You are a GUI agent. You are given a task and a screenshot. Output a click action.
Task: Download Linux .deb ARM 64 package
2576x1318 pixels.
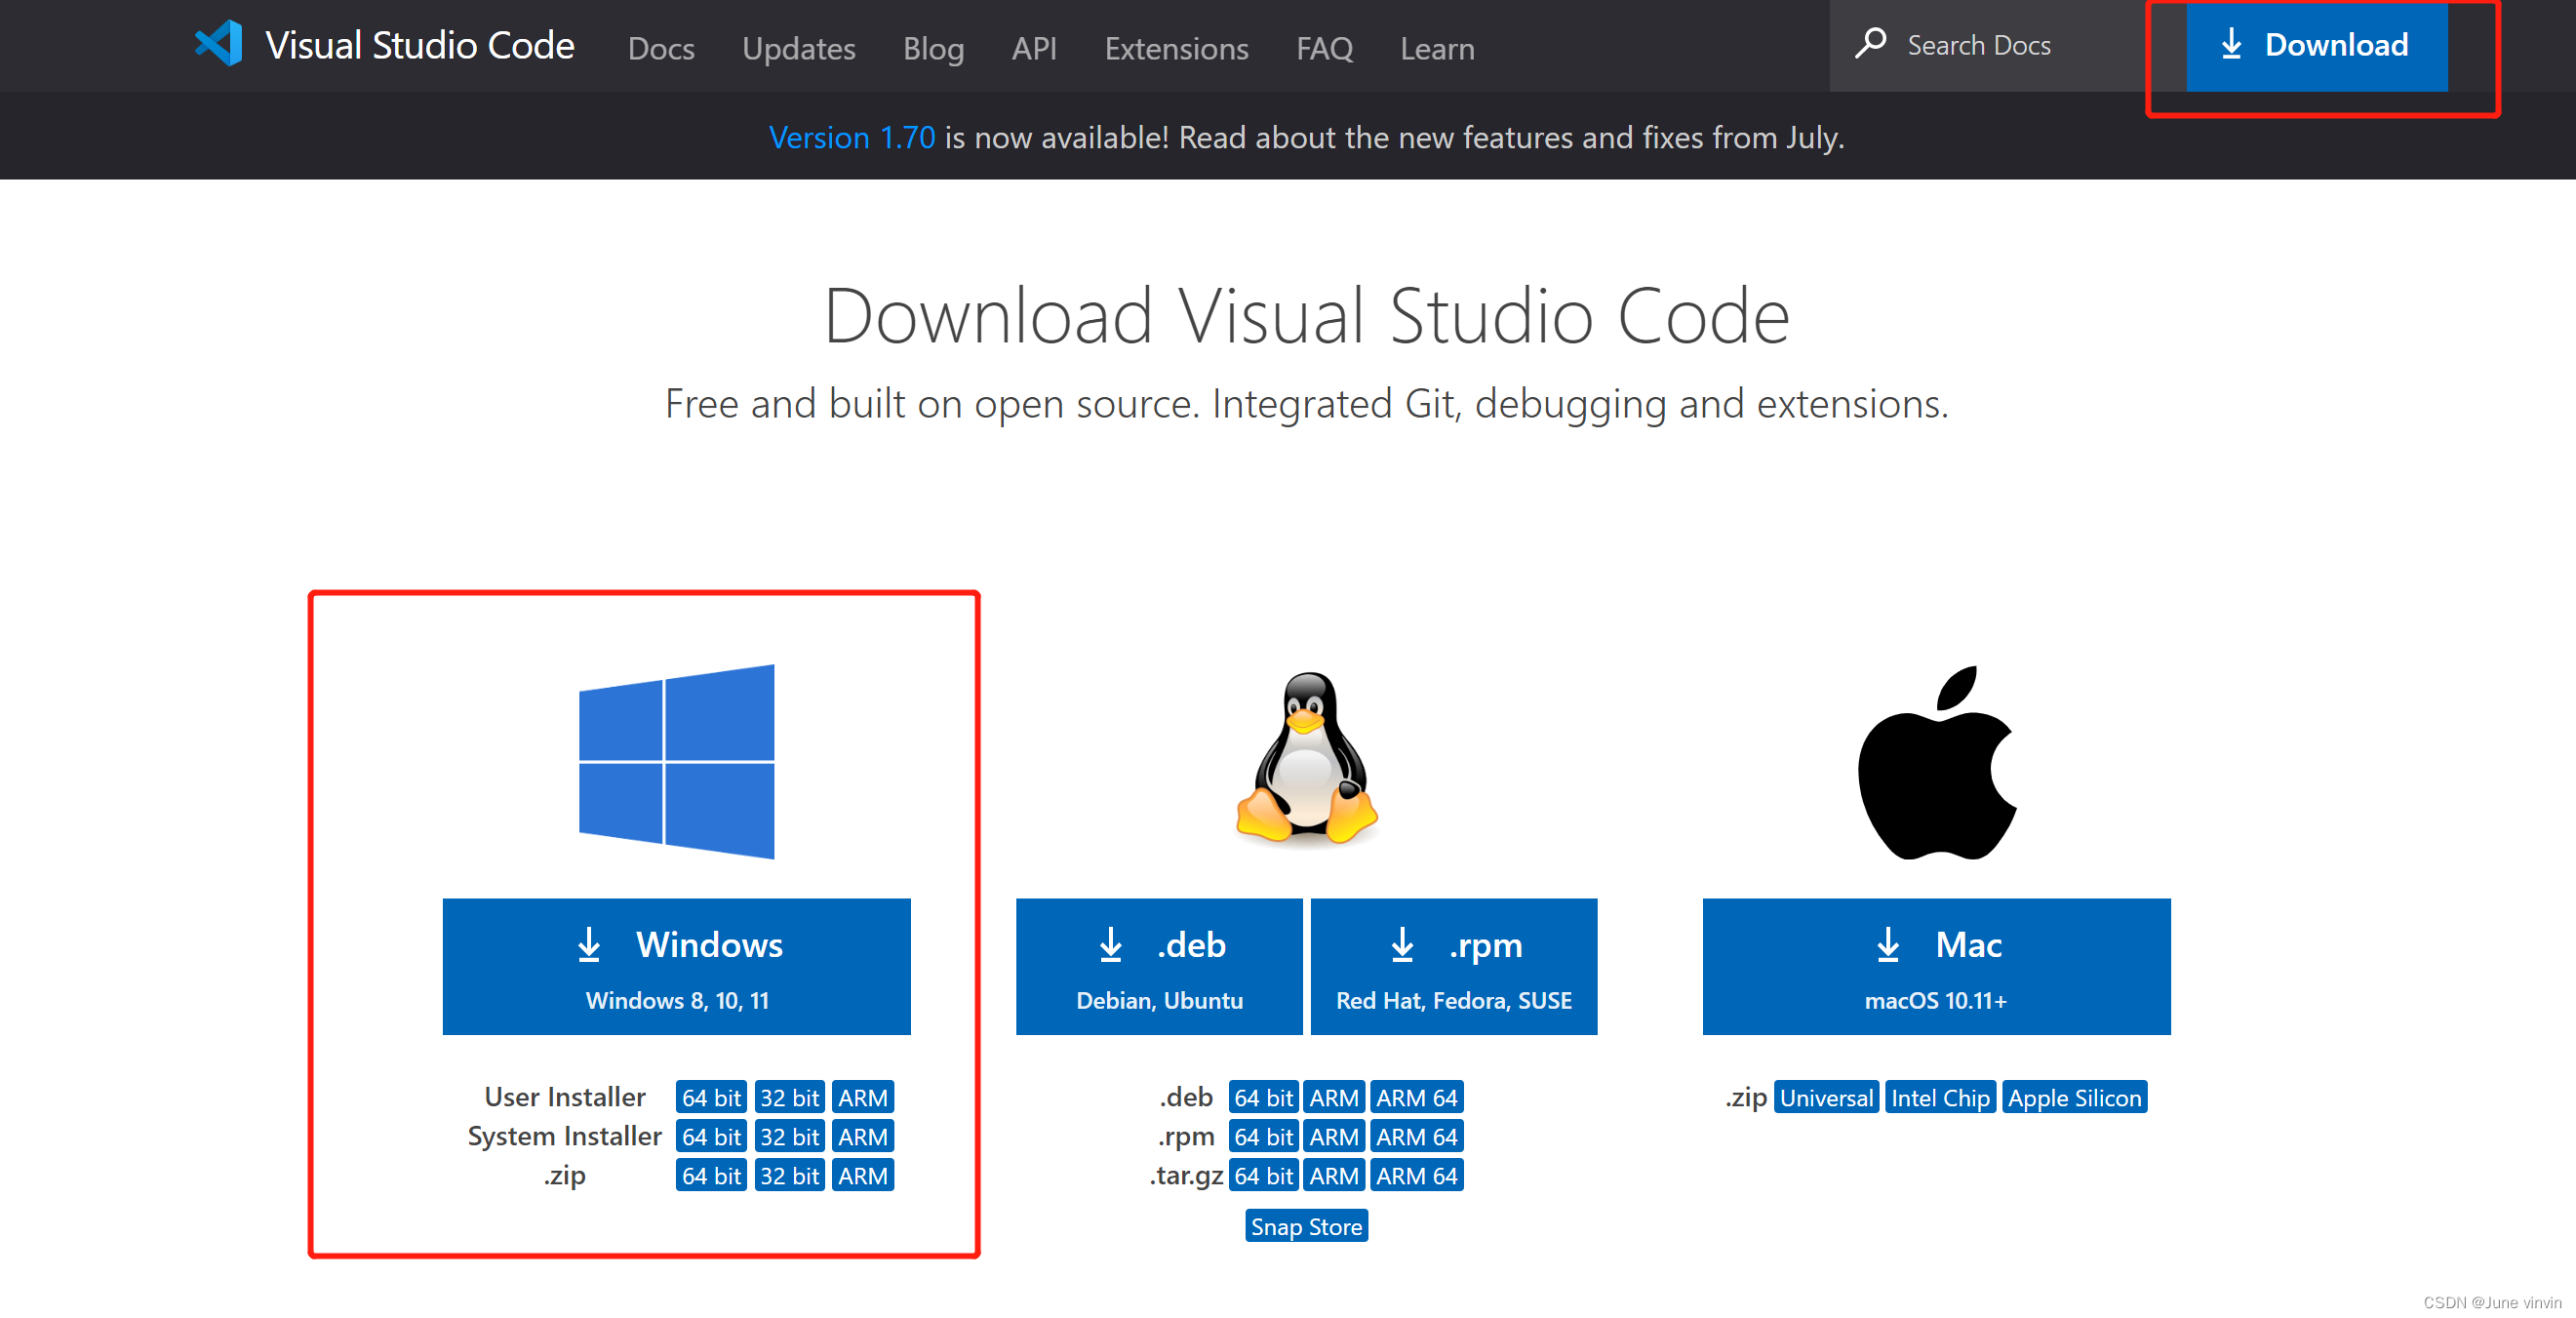point(1417,1097)
